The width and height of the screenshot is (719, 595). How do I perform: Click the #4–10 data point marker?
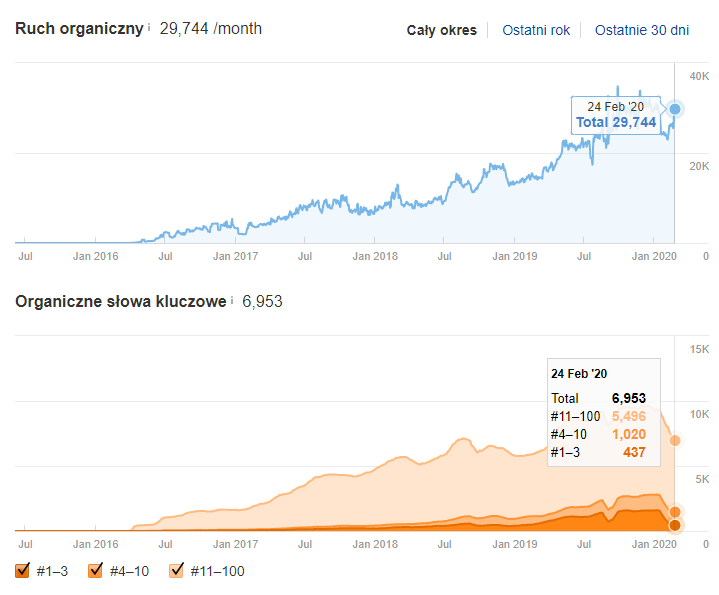coord(675,512)
